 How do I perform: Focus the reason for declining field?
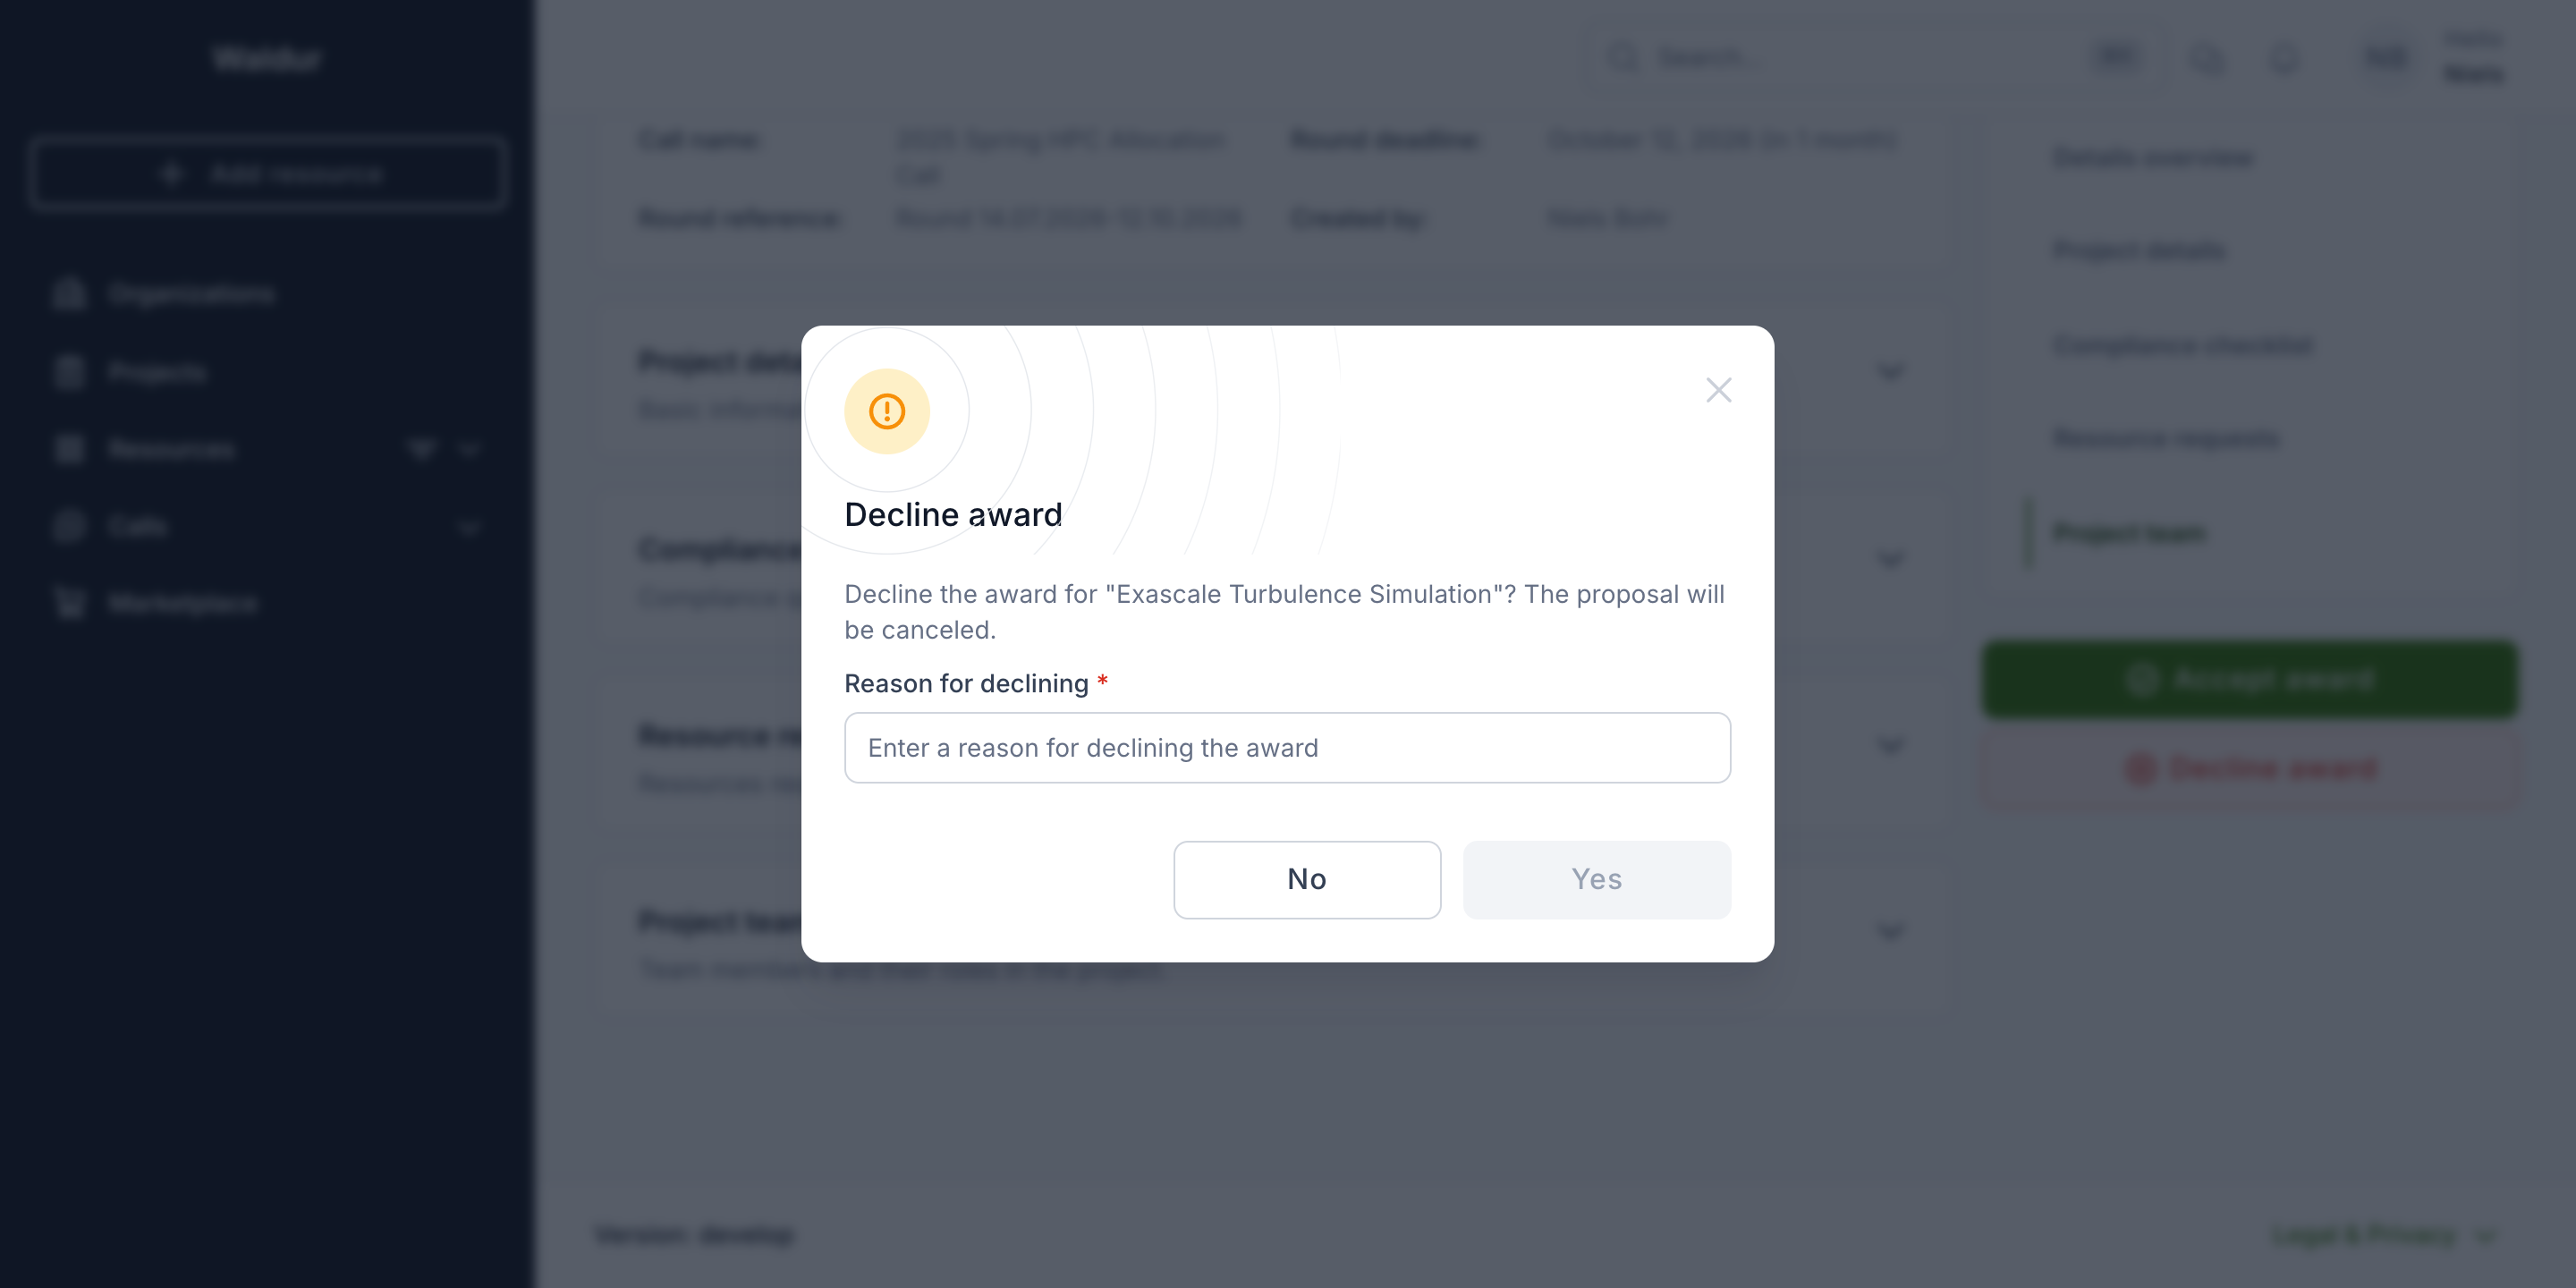[x=1287, y=747]
